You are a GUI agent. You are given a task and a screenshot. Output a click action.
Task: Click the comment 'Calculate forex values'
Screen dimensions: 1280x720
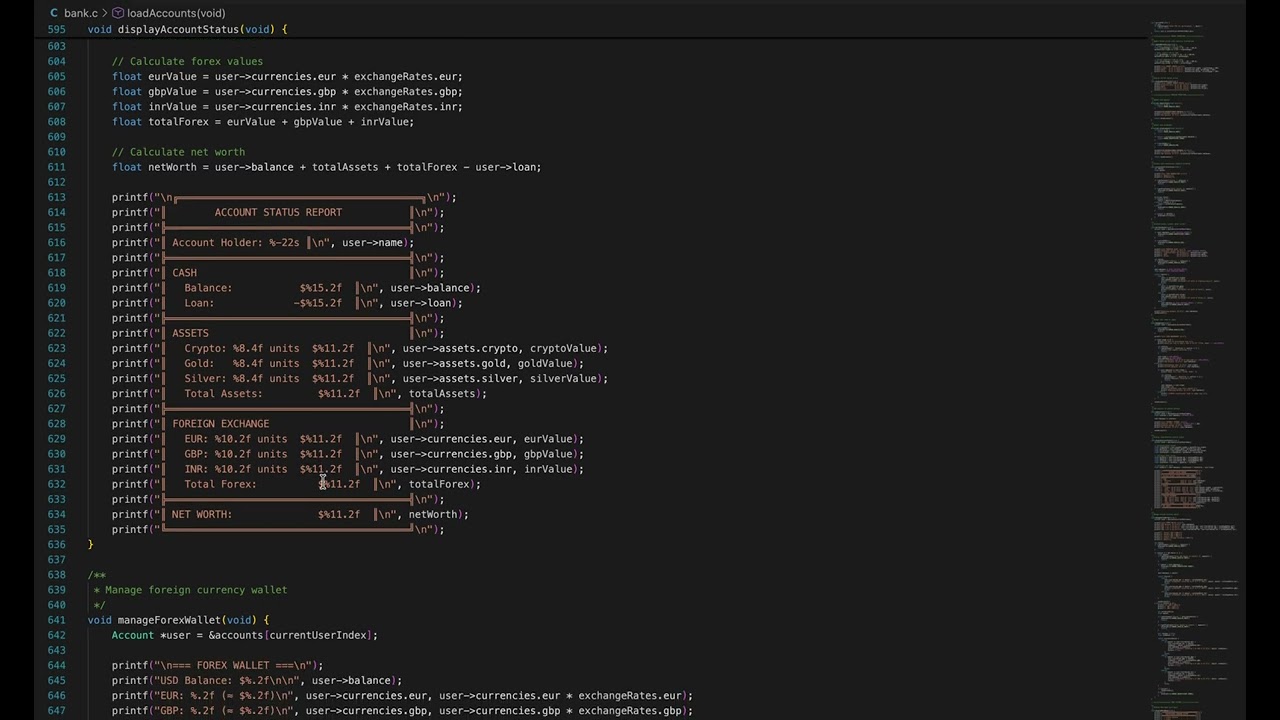pyautogui.click(x=187, y=61)
